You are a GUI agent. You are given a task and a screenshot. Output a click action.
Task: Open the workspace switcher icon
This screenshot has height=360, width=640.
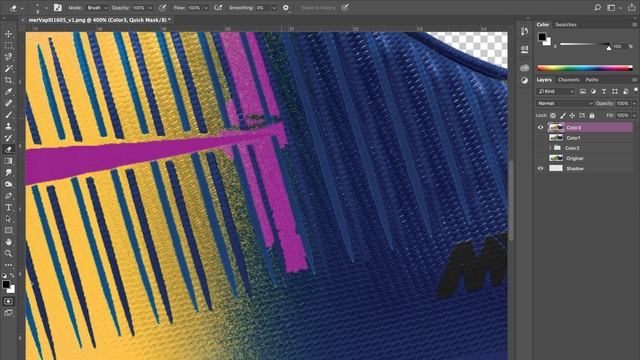[x=611, y=7]
